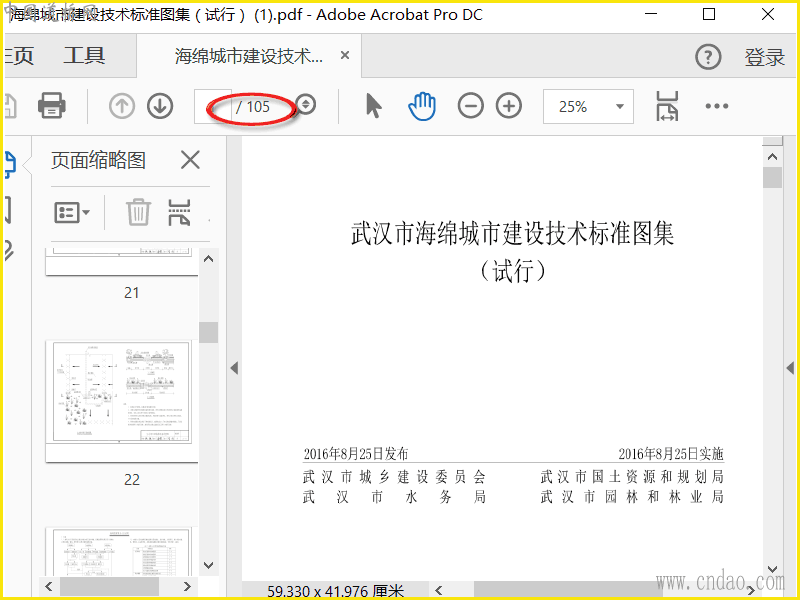Go to next page with down arrow
The height and width of the screenshot is (600, 800).
pos(160,106)
